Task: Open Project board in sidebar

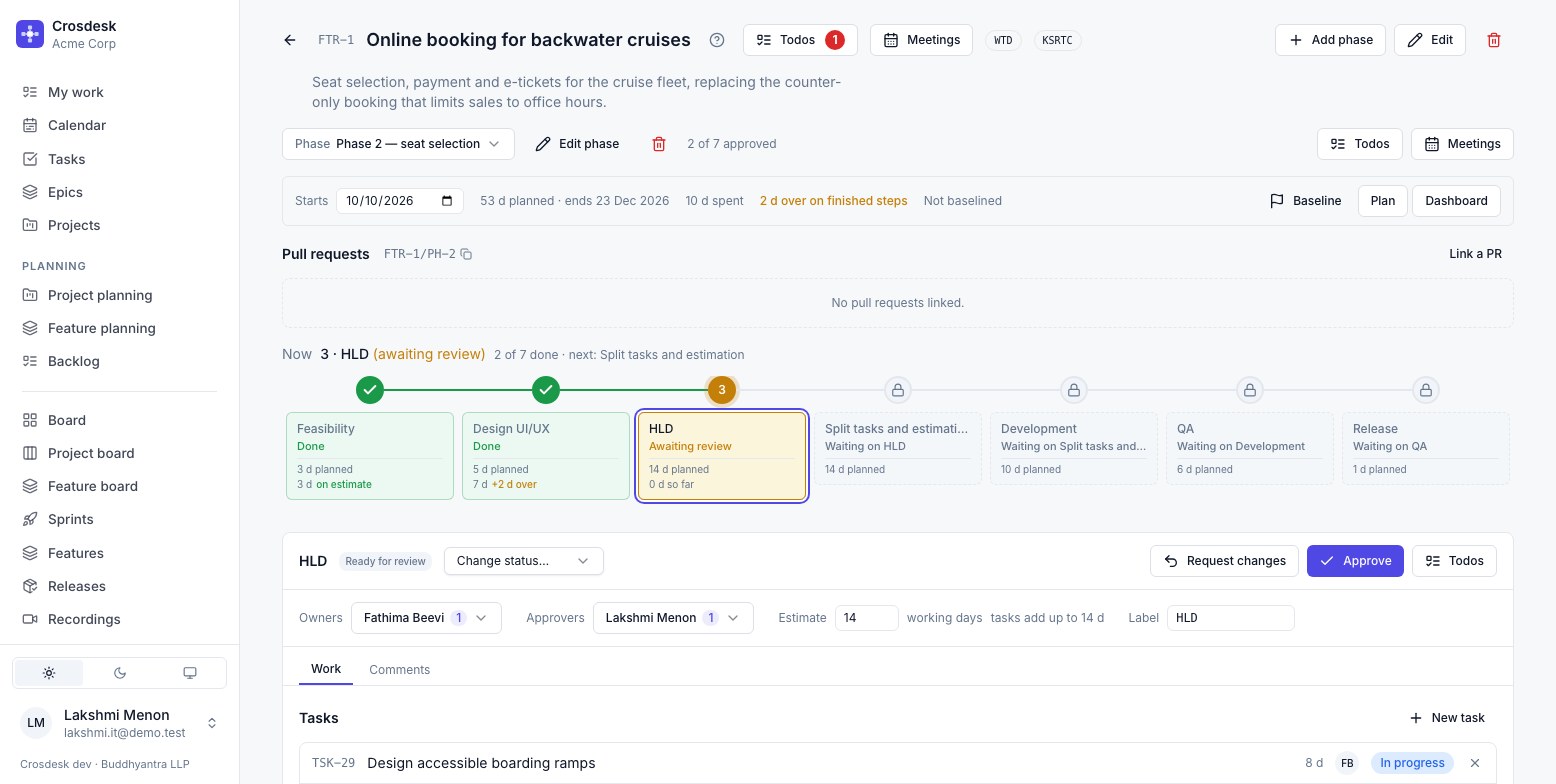Action: click(x=119, y=453)
